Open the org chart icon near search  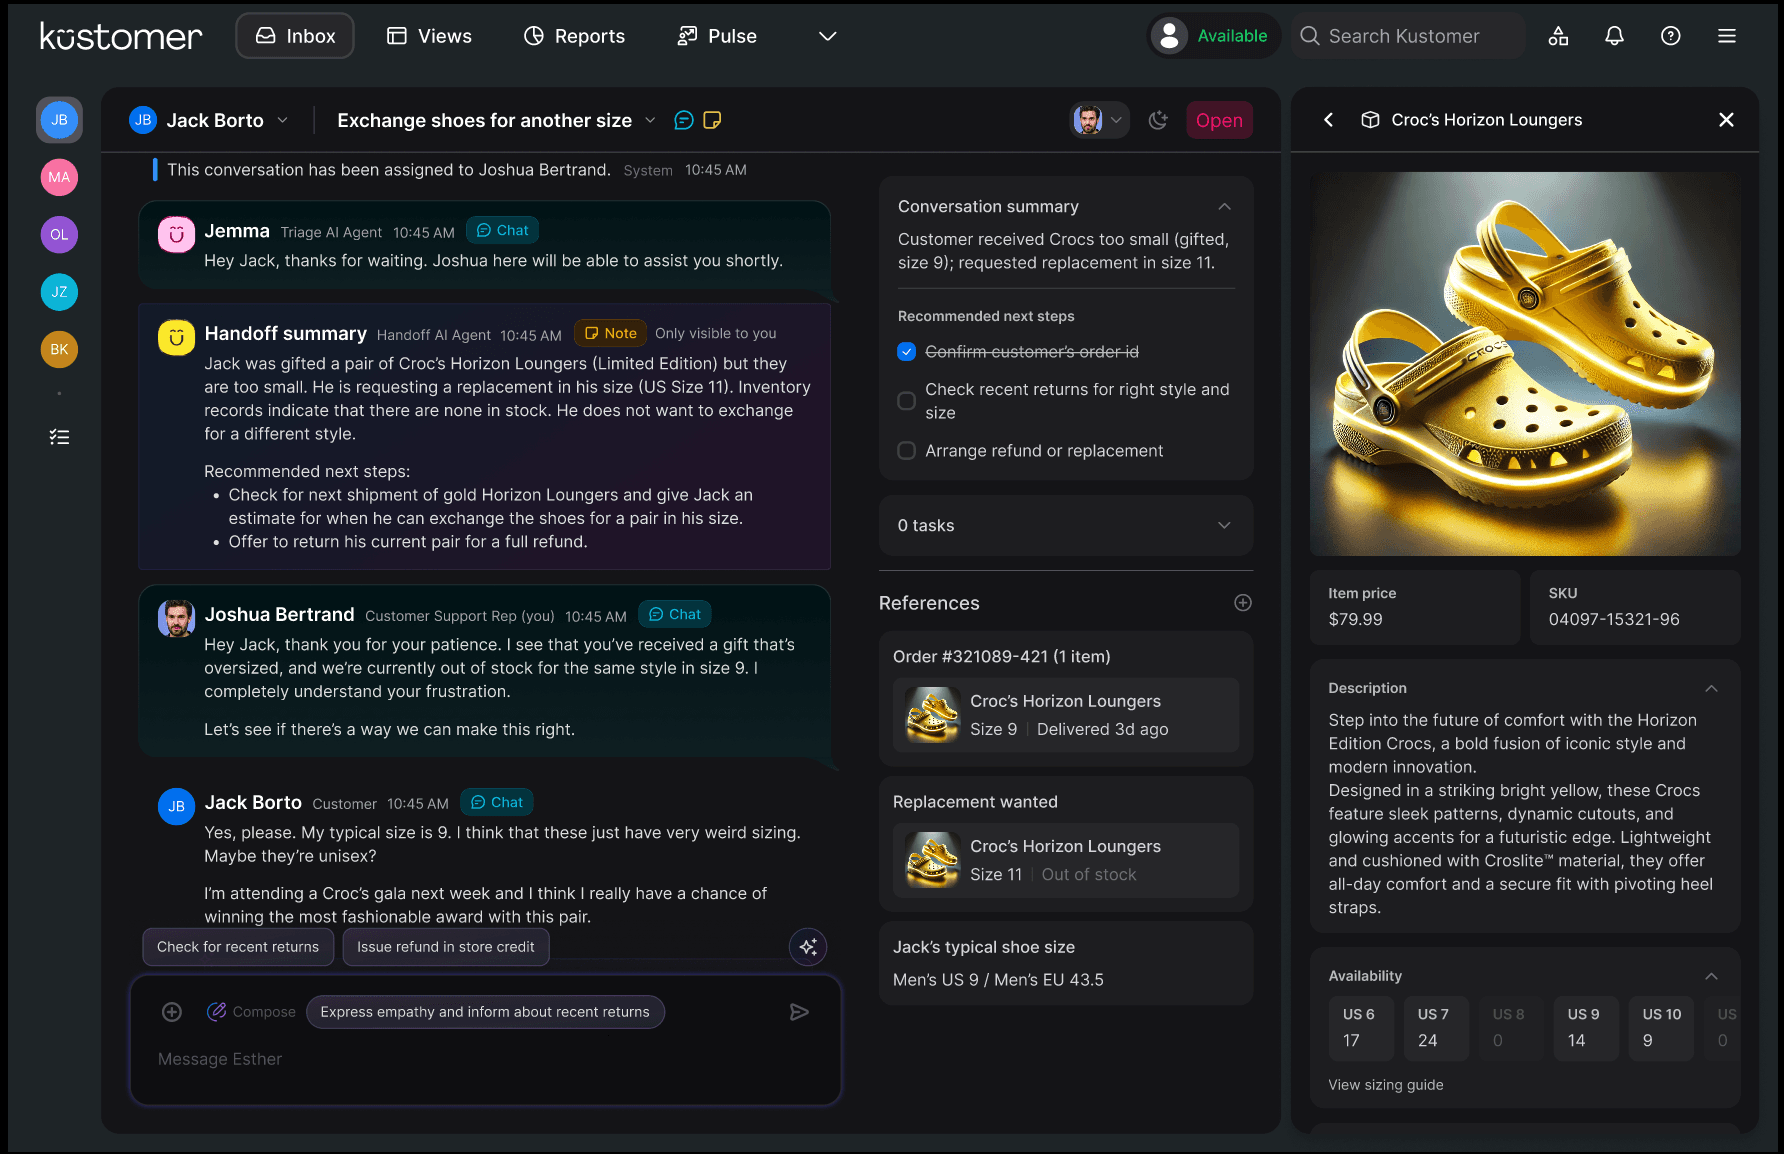coord(1558,35)
